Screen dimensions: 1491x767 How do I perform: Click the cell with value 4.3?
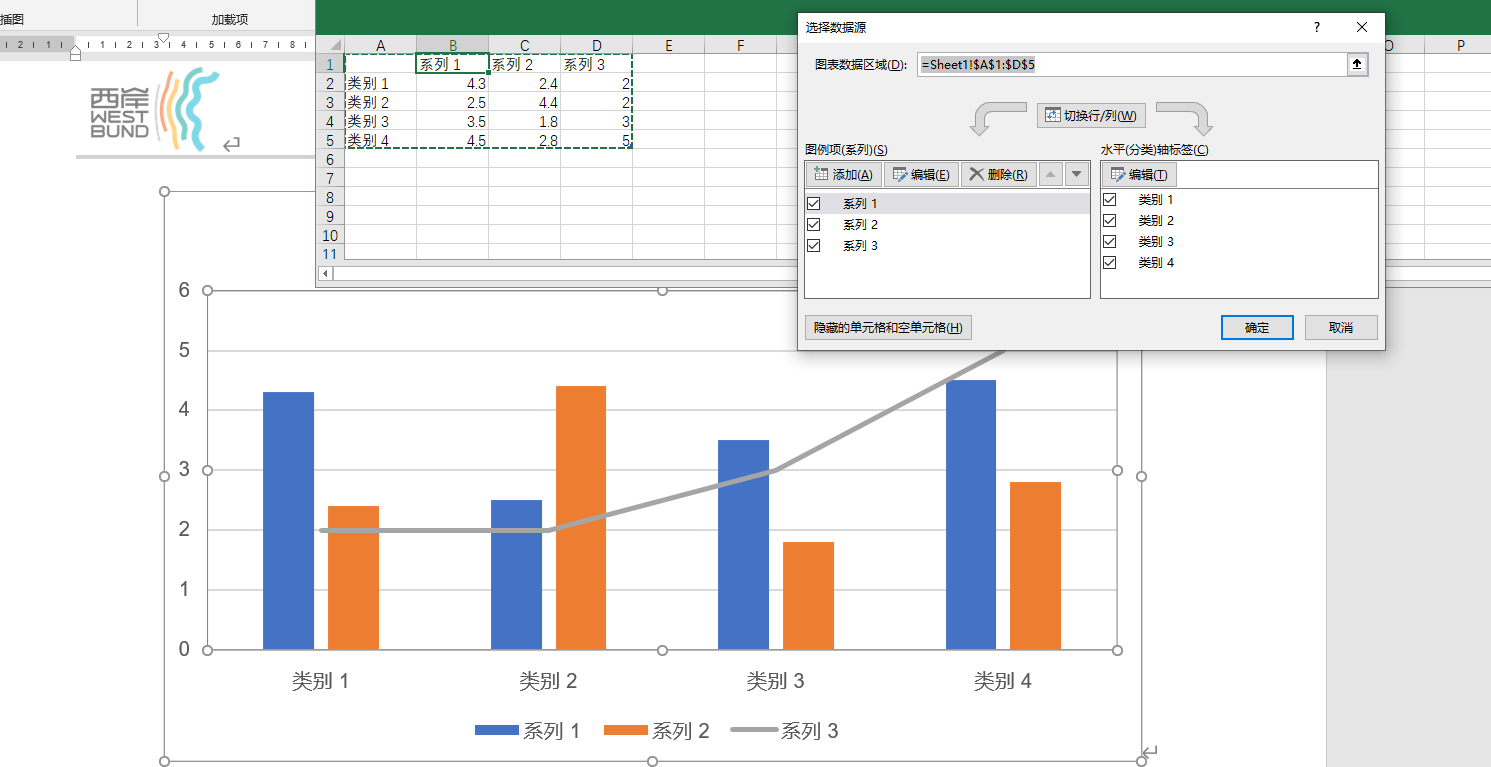tap(452, 84)
